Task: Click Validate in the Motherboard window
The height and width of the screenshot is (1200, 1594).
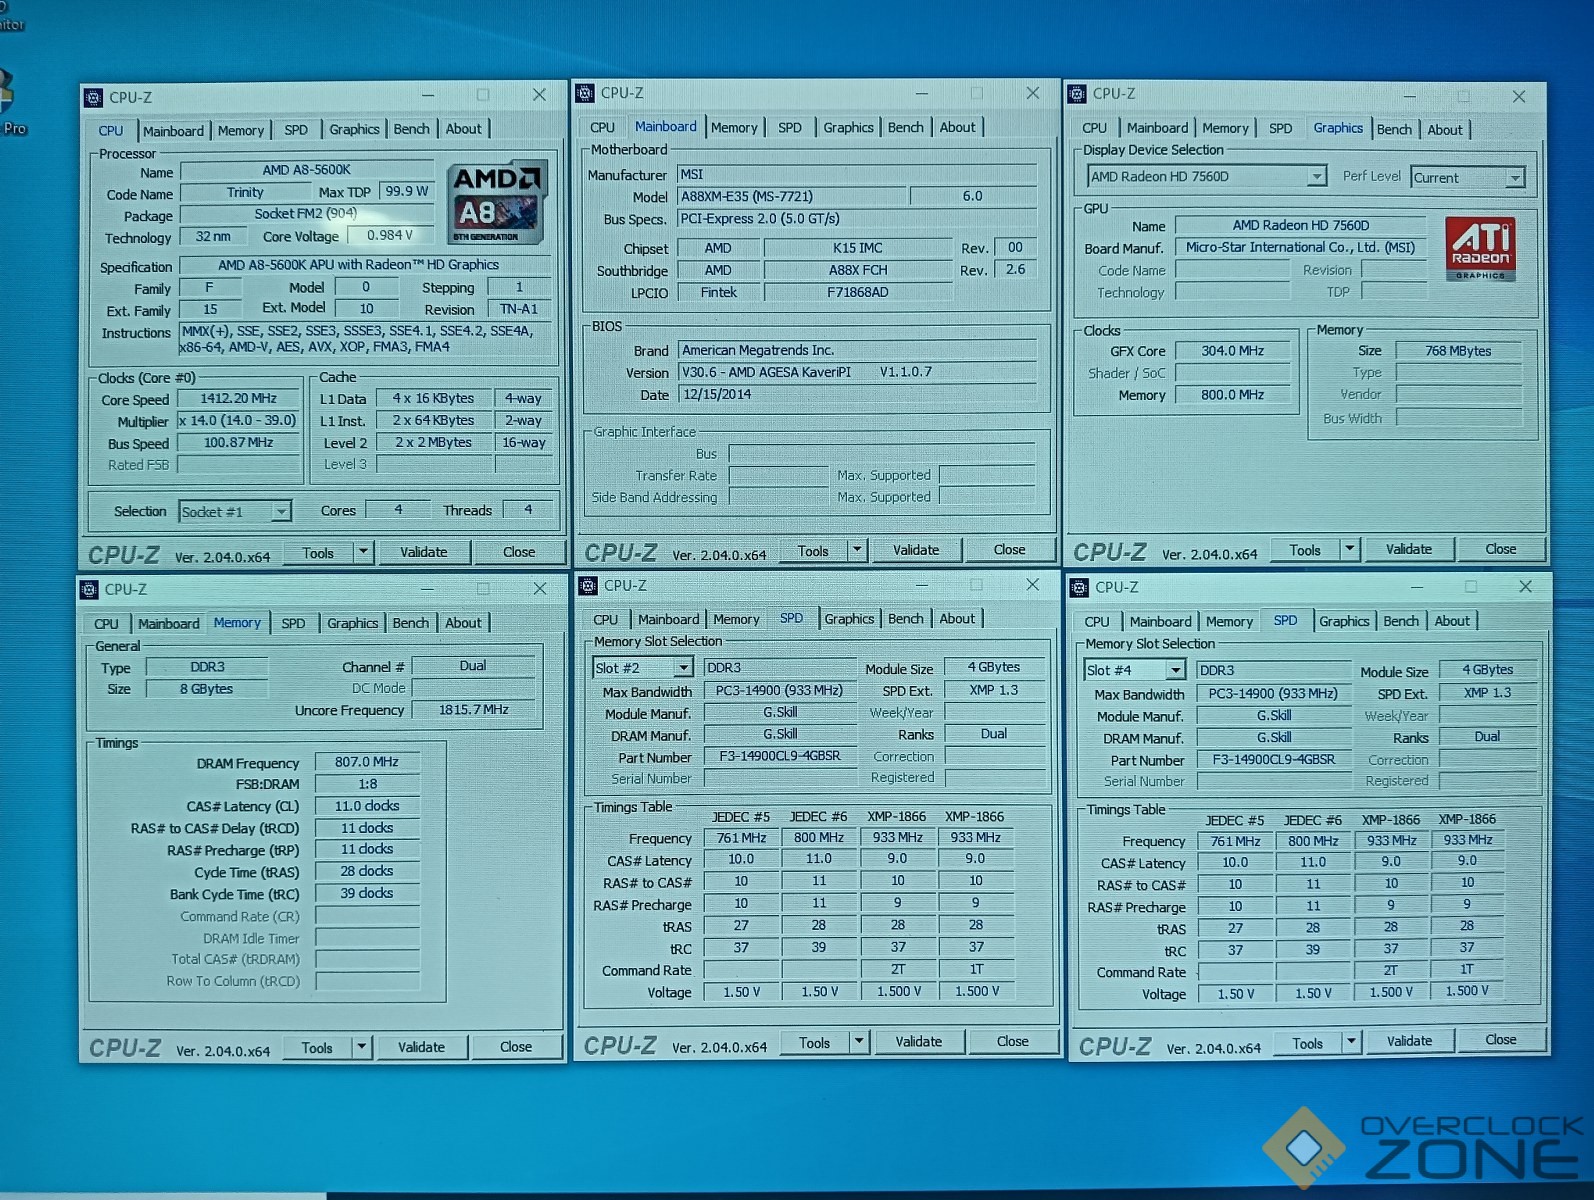Action: coord(916,550)
